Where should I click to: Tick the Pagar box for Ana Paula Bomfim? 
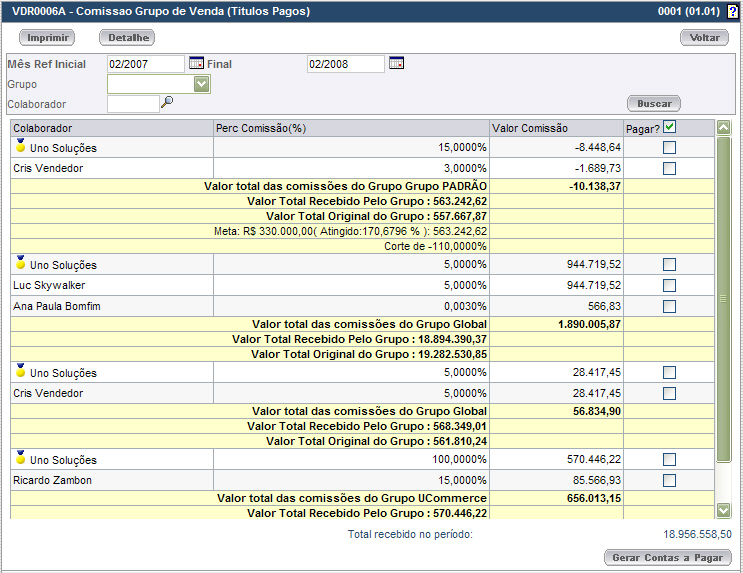pos(669,307)
